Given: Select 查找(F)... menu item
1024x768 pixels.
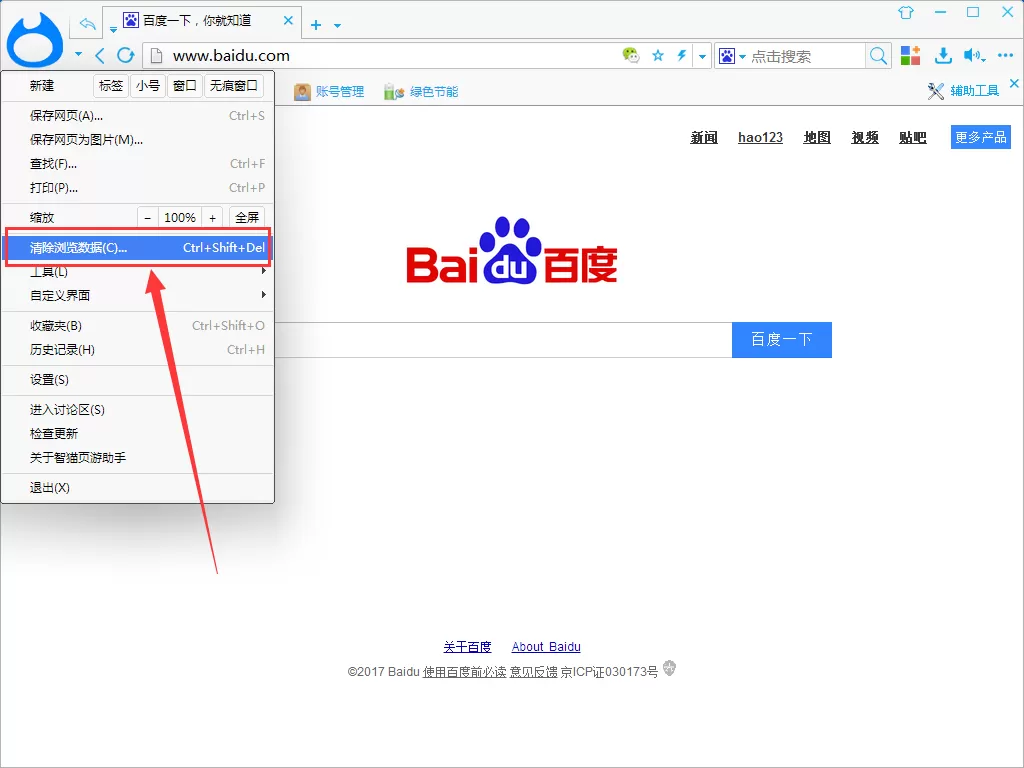Looking at the screenshot, I should tap(138, 164).
